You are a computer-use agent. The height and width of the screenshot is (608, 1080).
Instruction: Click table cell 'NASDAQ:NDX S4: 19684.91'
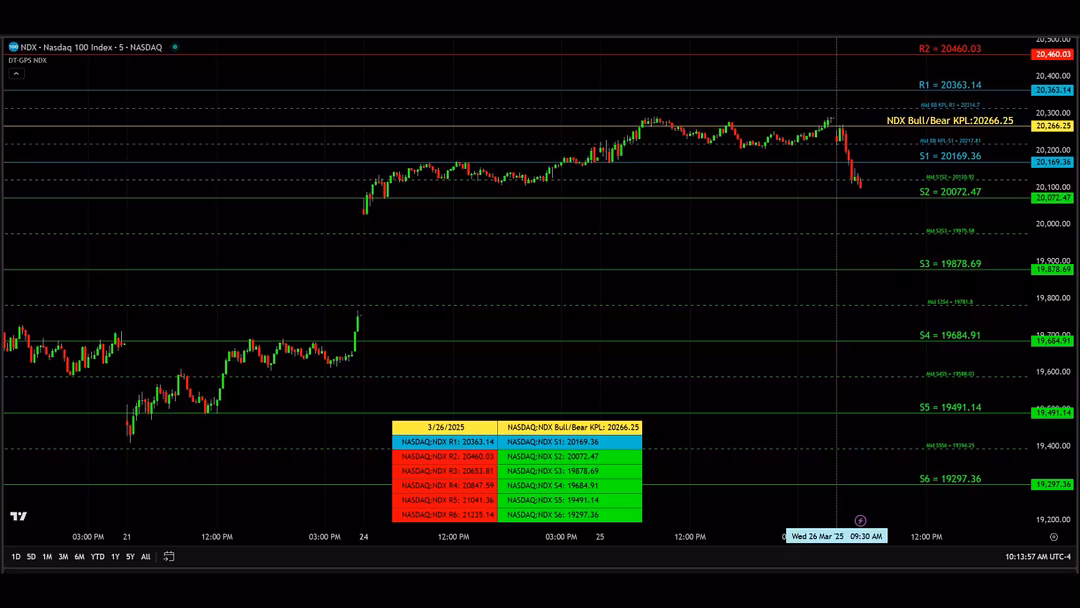[570, 485]
